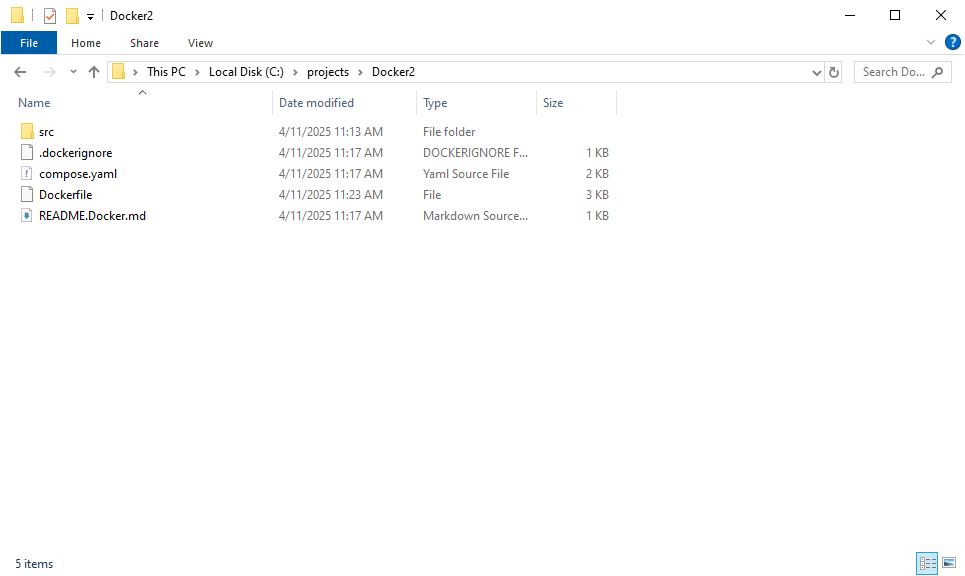965x576 pixels.
Task: Select the .dockerignore file name
Action: click(76, 153)
